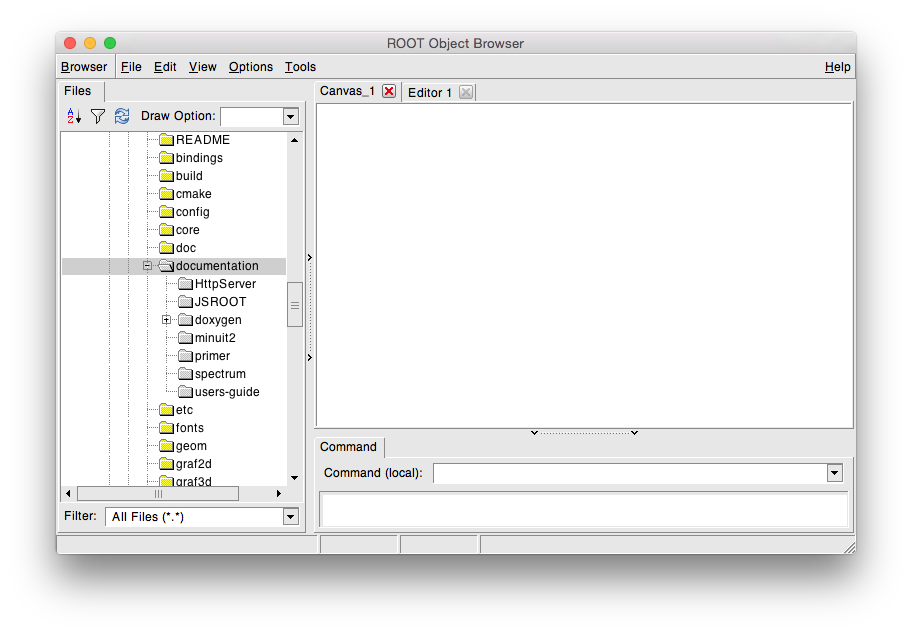Open the Tools menu
The height and width of the screenshot is (634, 912).
pyautogui.click(x=300, y=67)
